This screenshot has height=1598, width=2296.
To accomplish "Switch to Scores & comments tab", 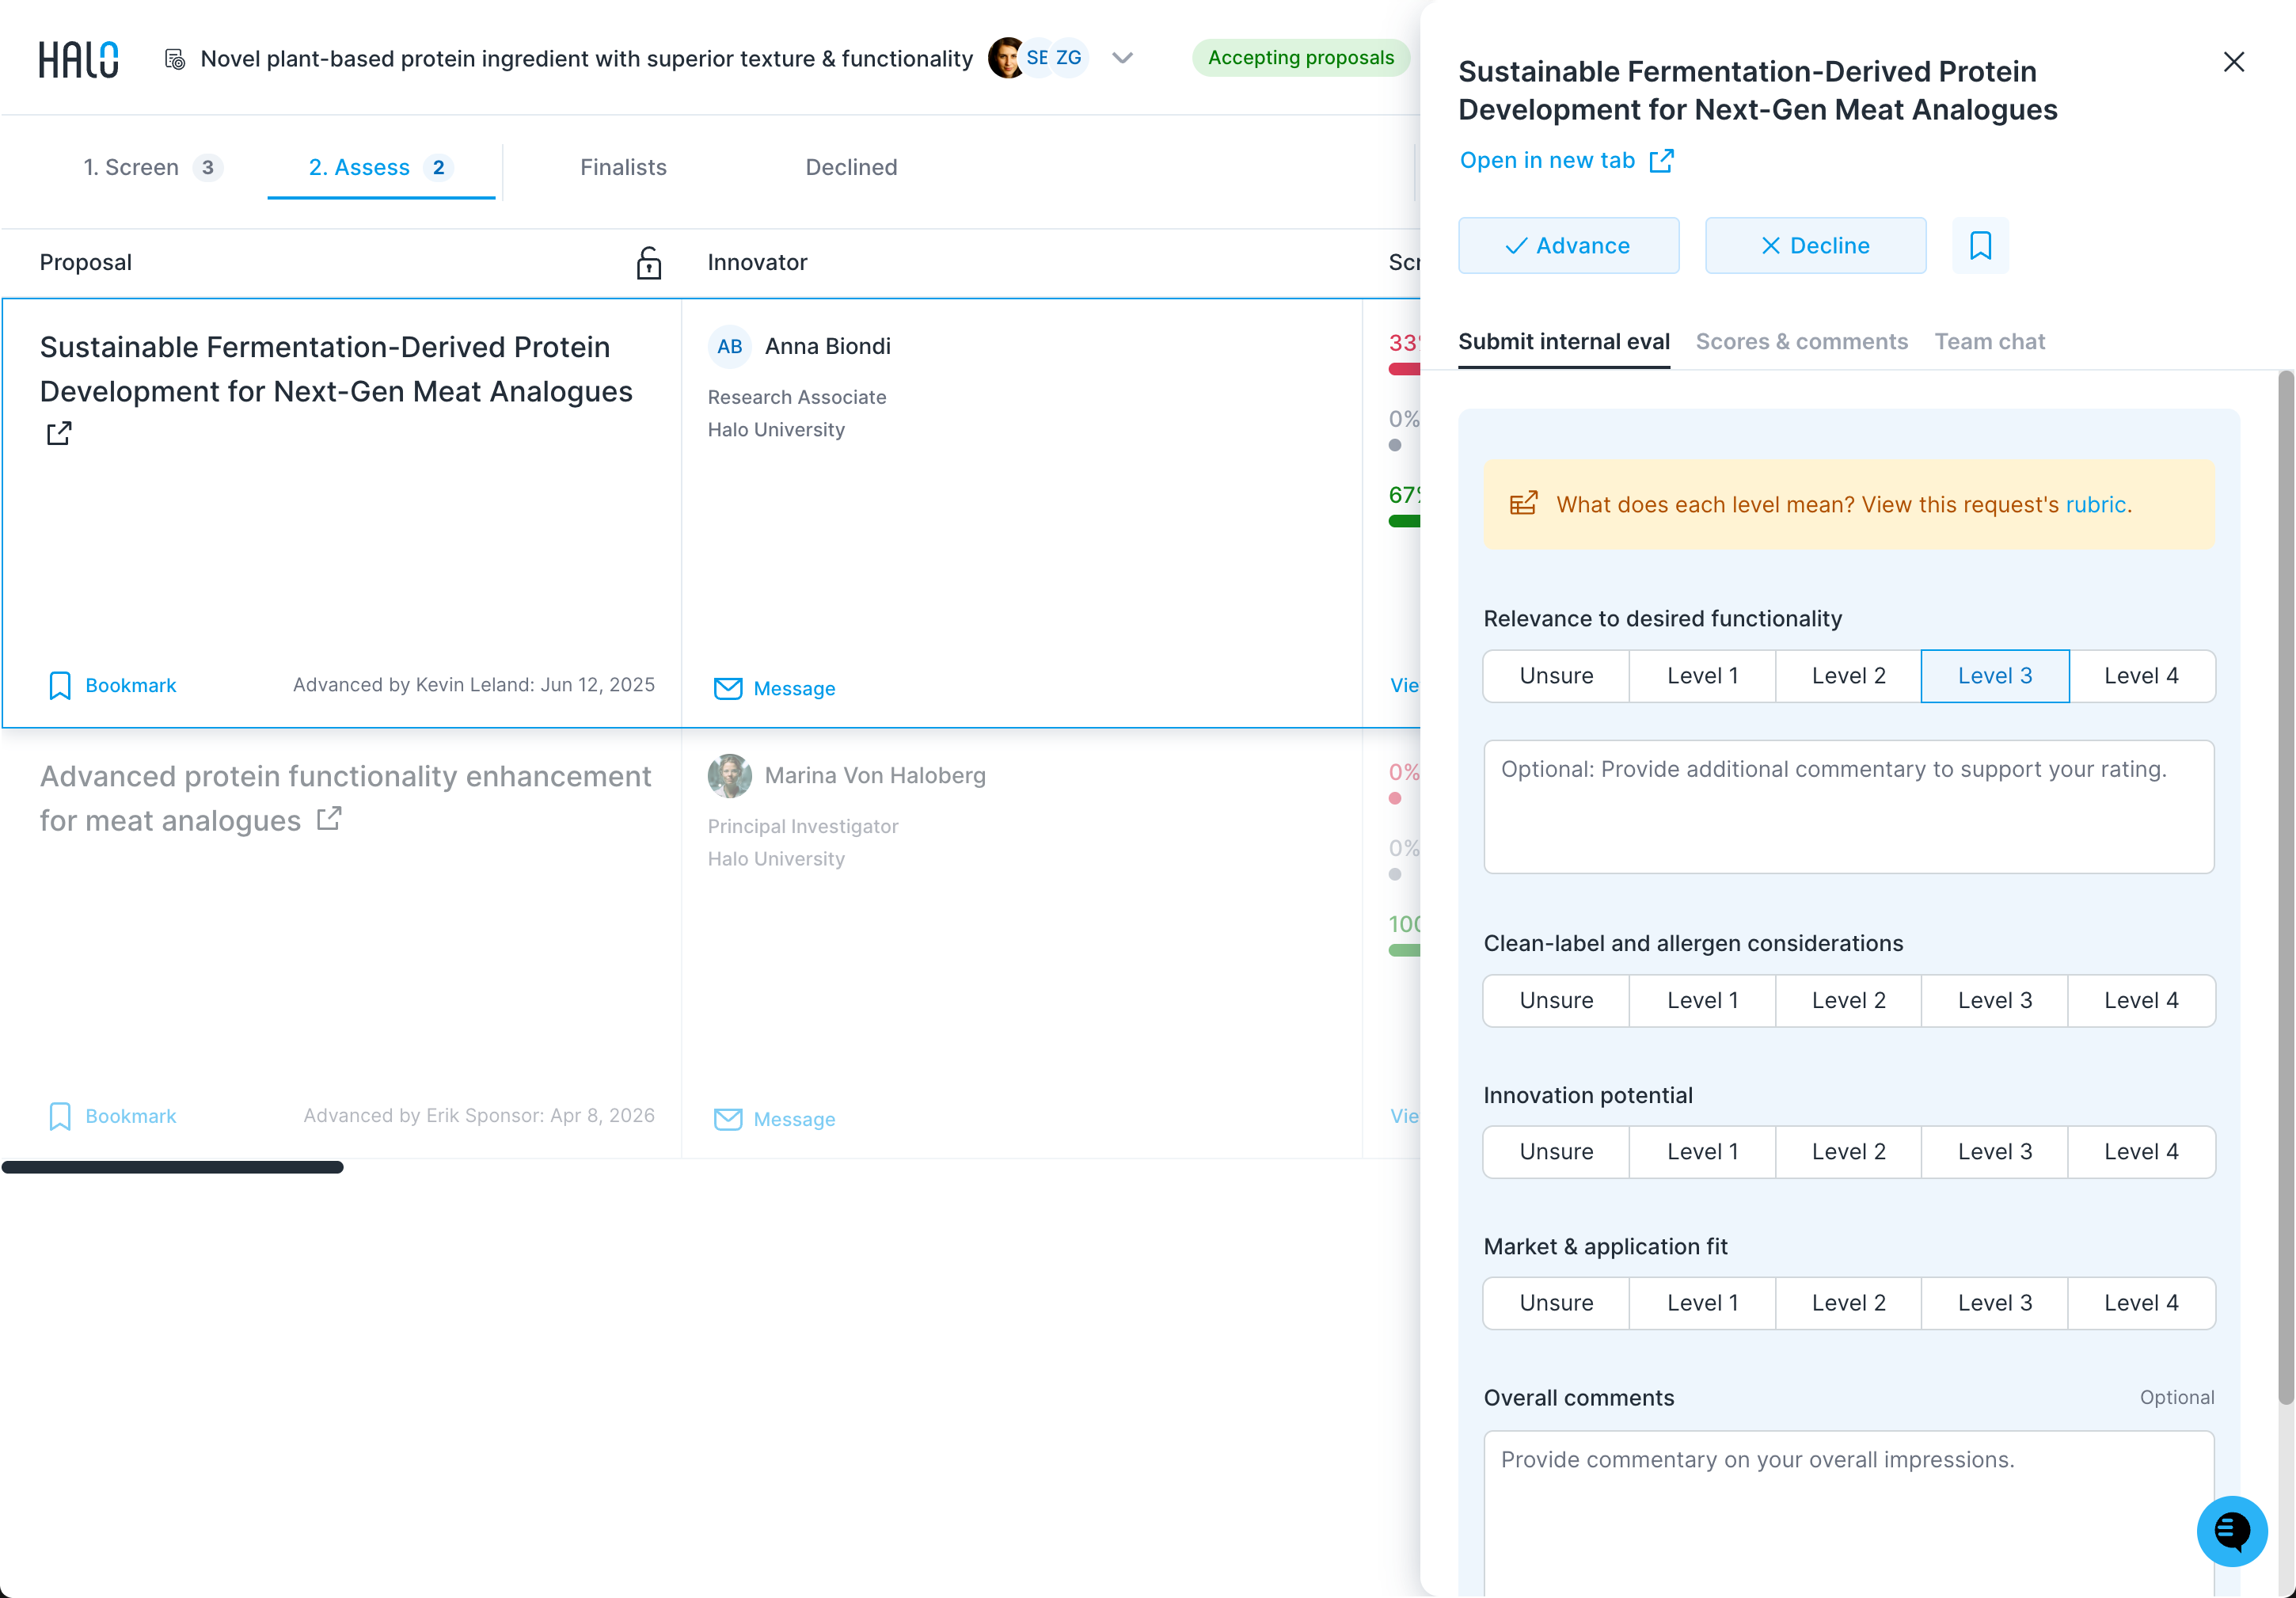I will pos(1801,342).
